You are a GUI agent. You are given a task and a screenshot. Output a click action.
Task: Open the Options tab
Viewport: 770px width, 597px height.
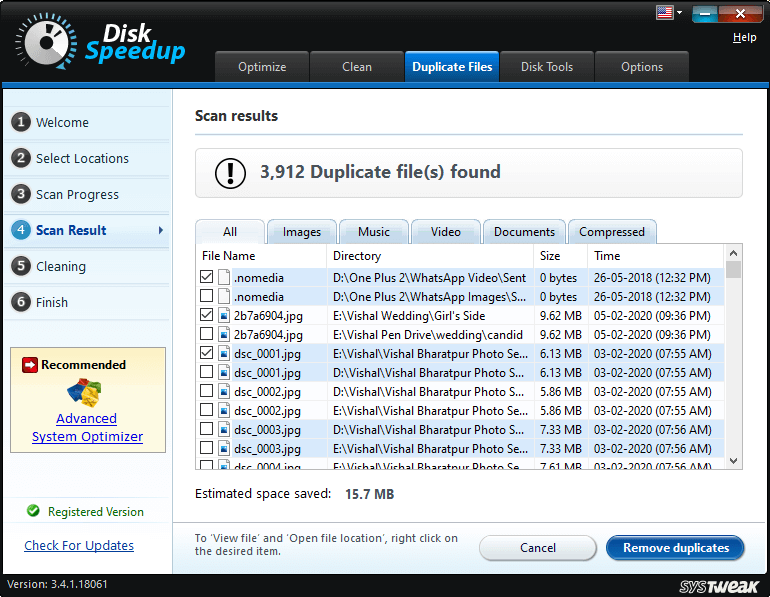(642, 67)
